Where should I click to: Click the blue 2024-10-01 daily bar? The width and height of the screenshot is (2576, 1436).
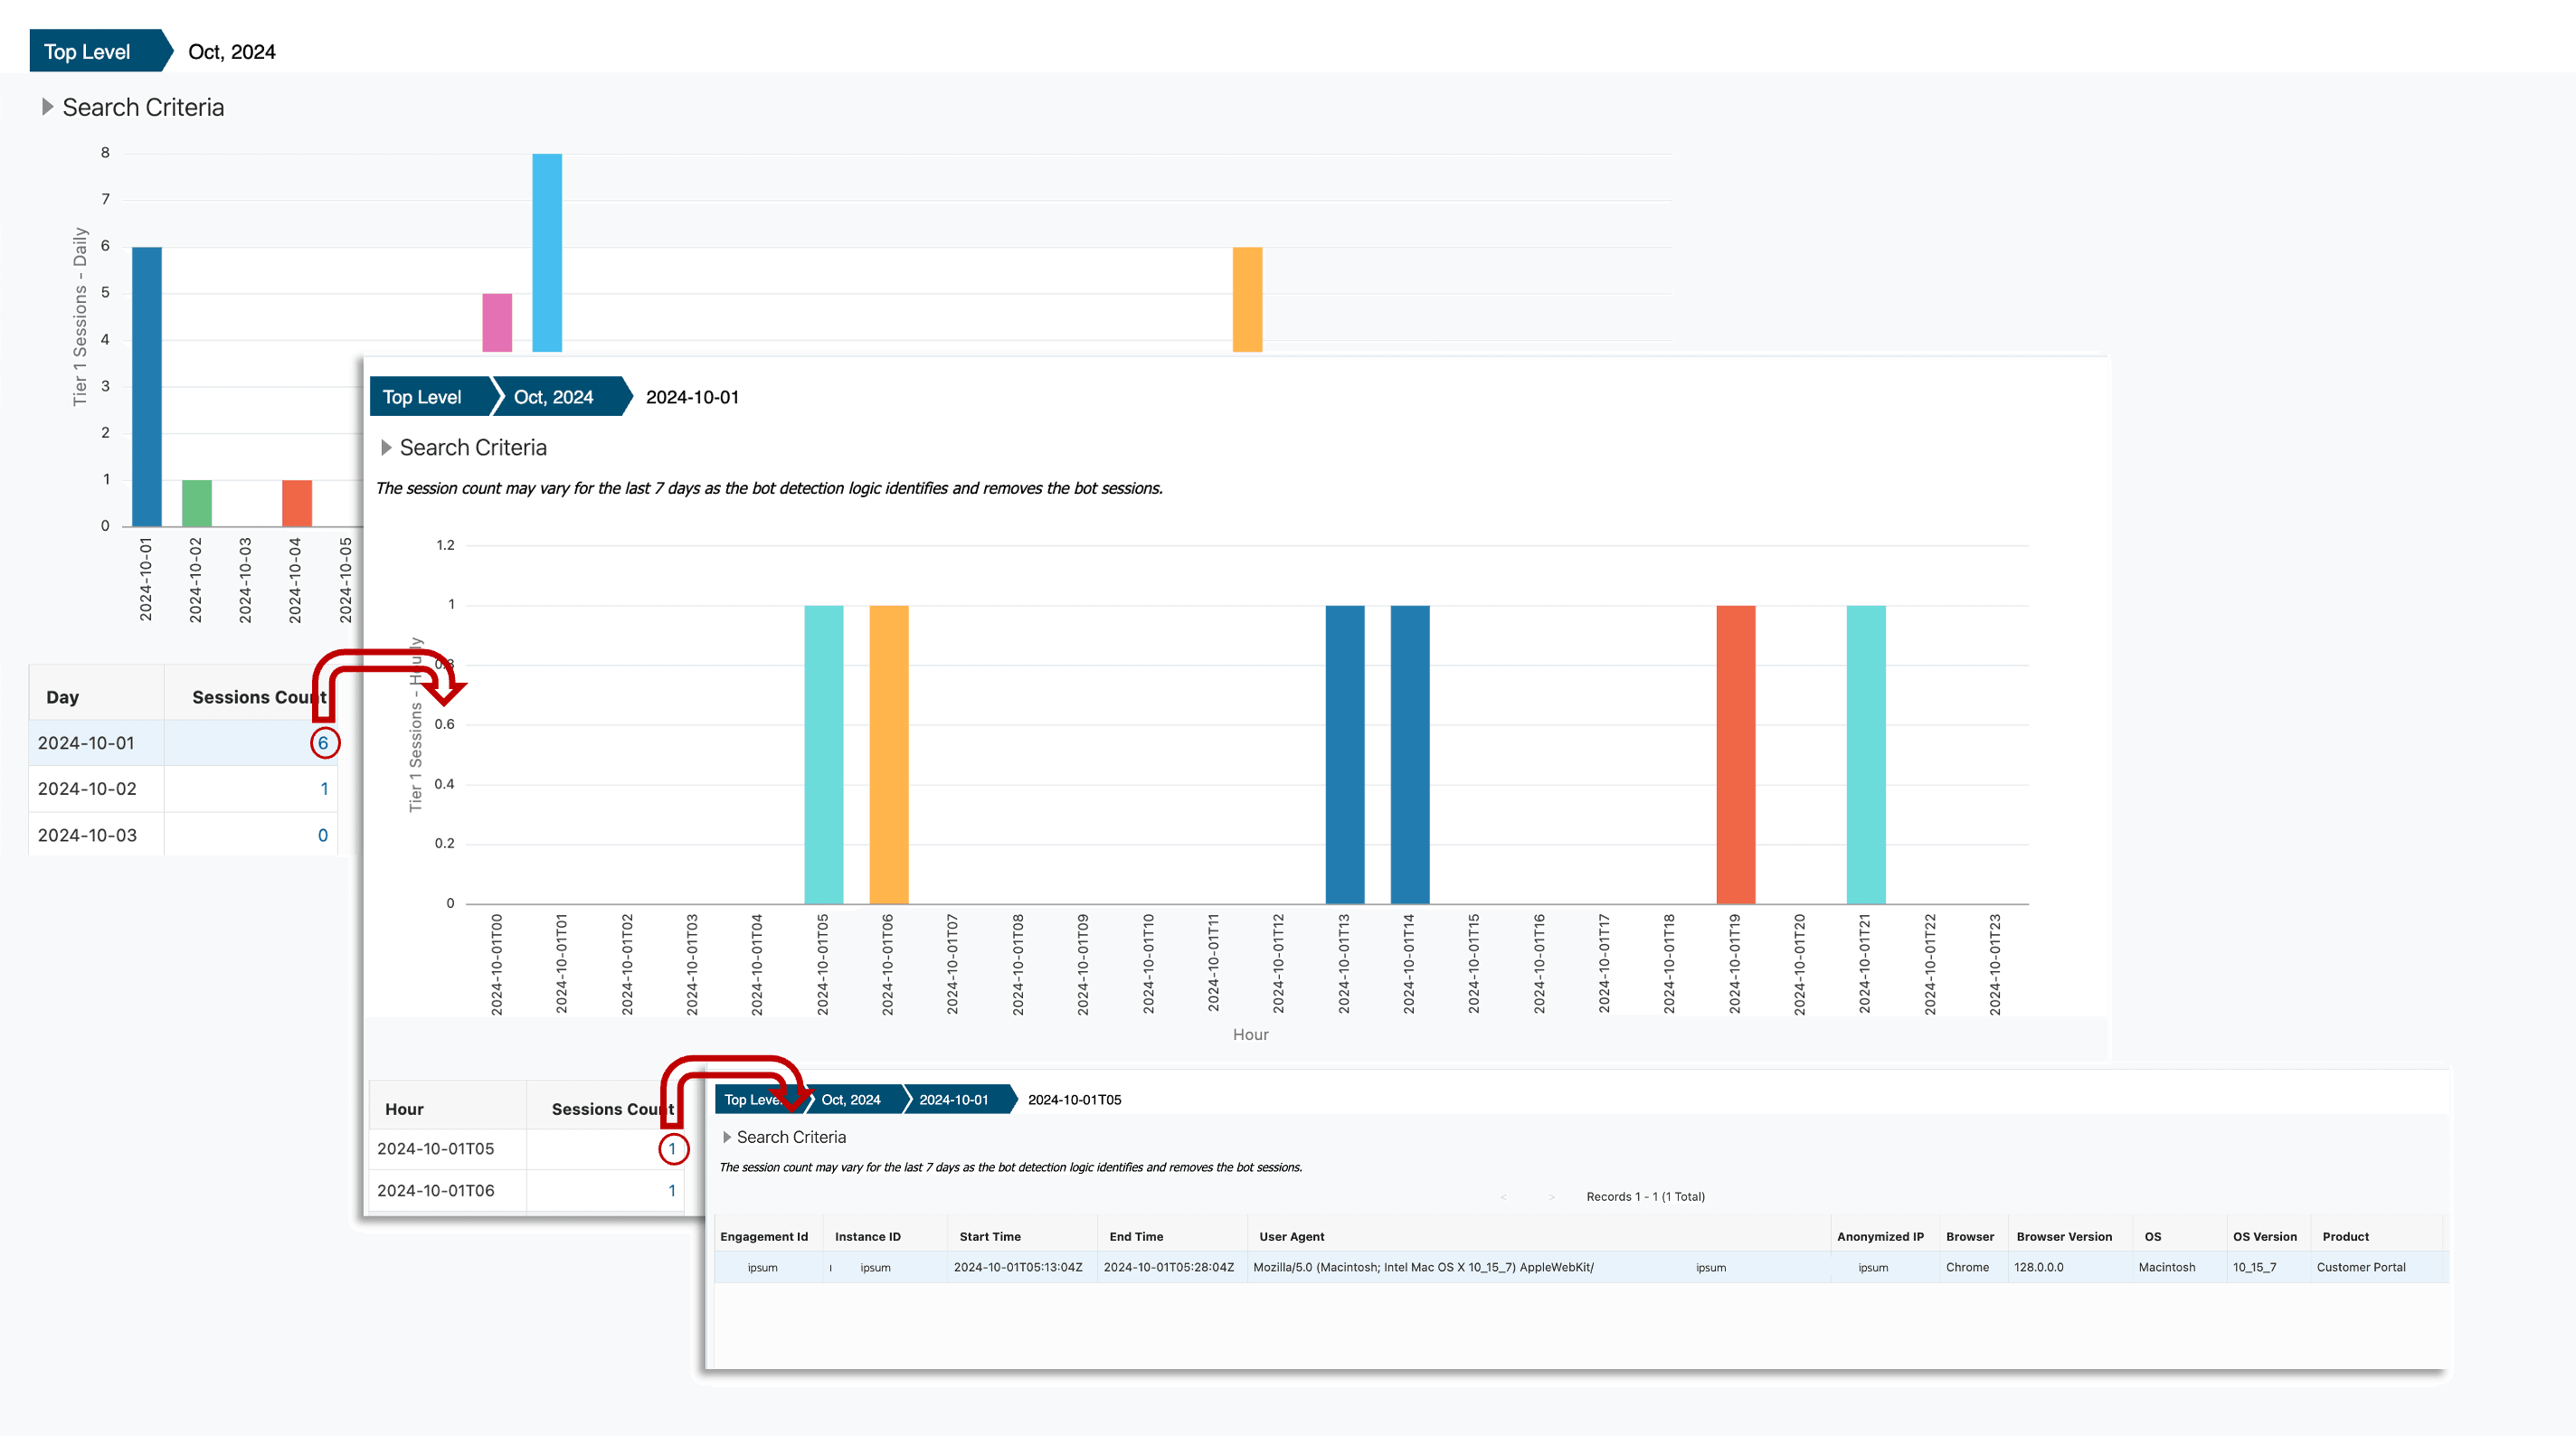(x=146, y=386)
